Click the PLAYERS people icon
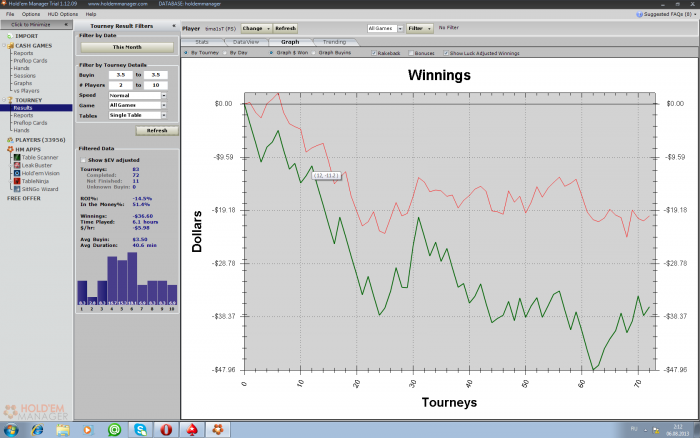 pyautogui.click(x=10, y=140)
